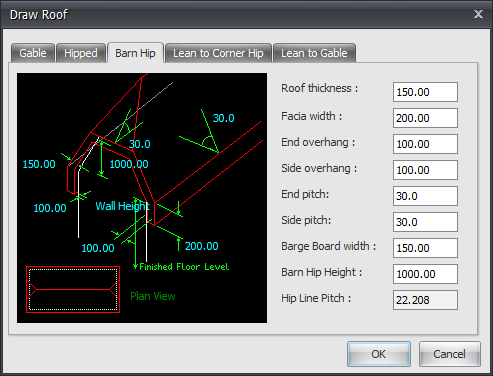493x376 pixels.
Task: Click the 'Hip Line Pitch :' label
Action: (316, 298)
